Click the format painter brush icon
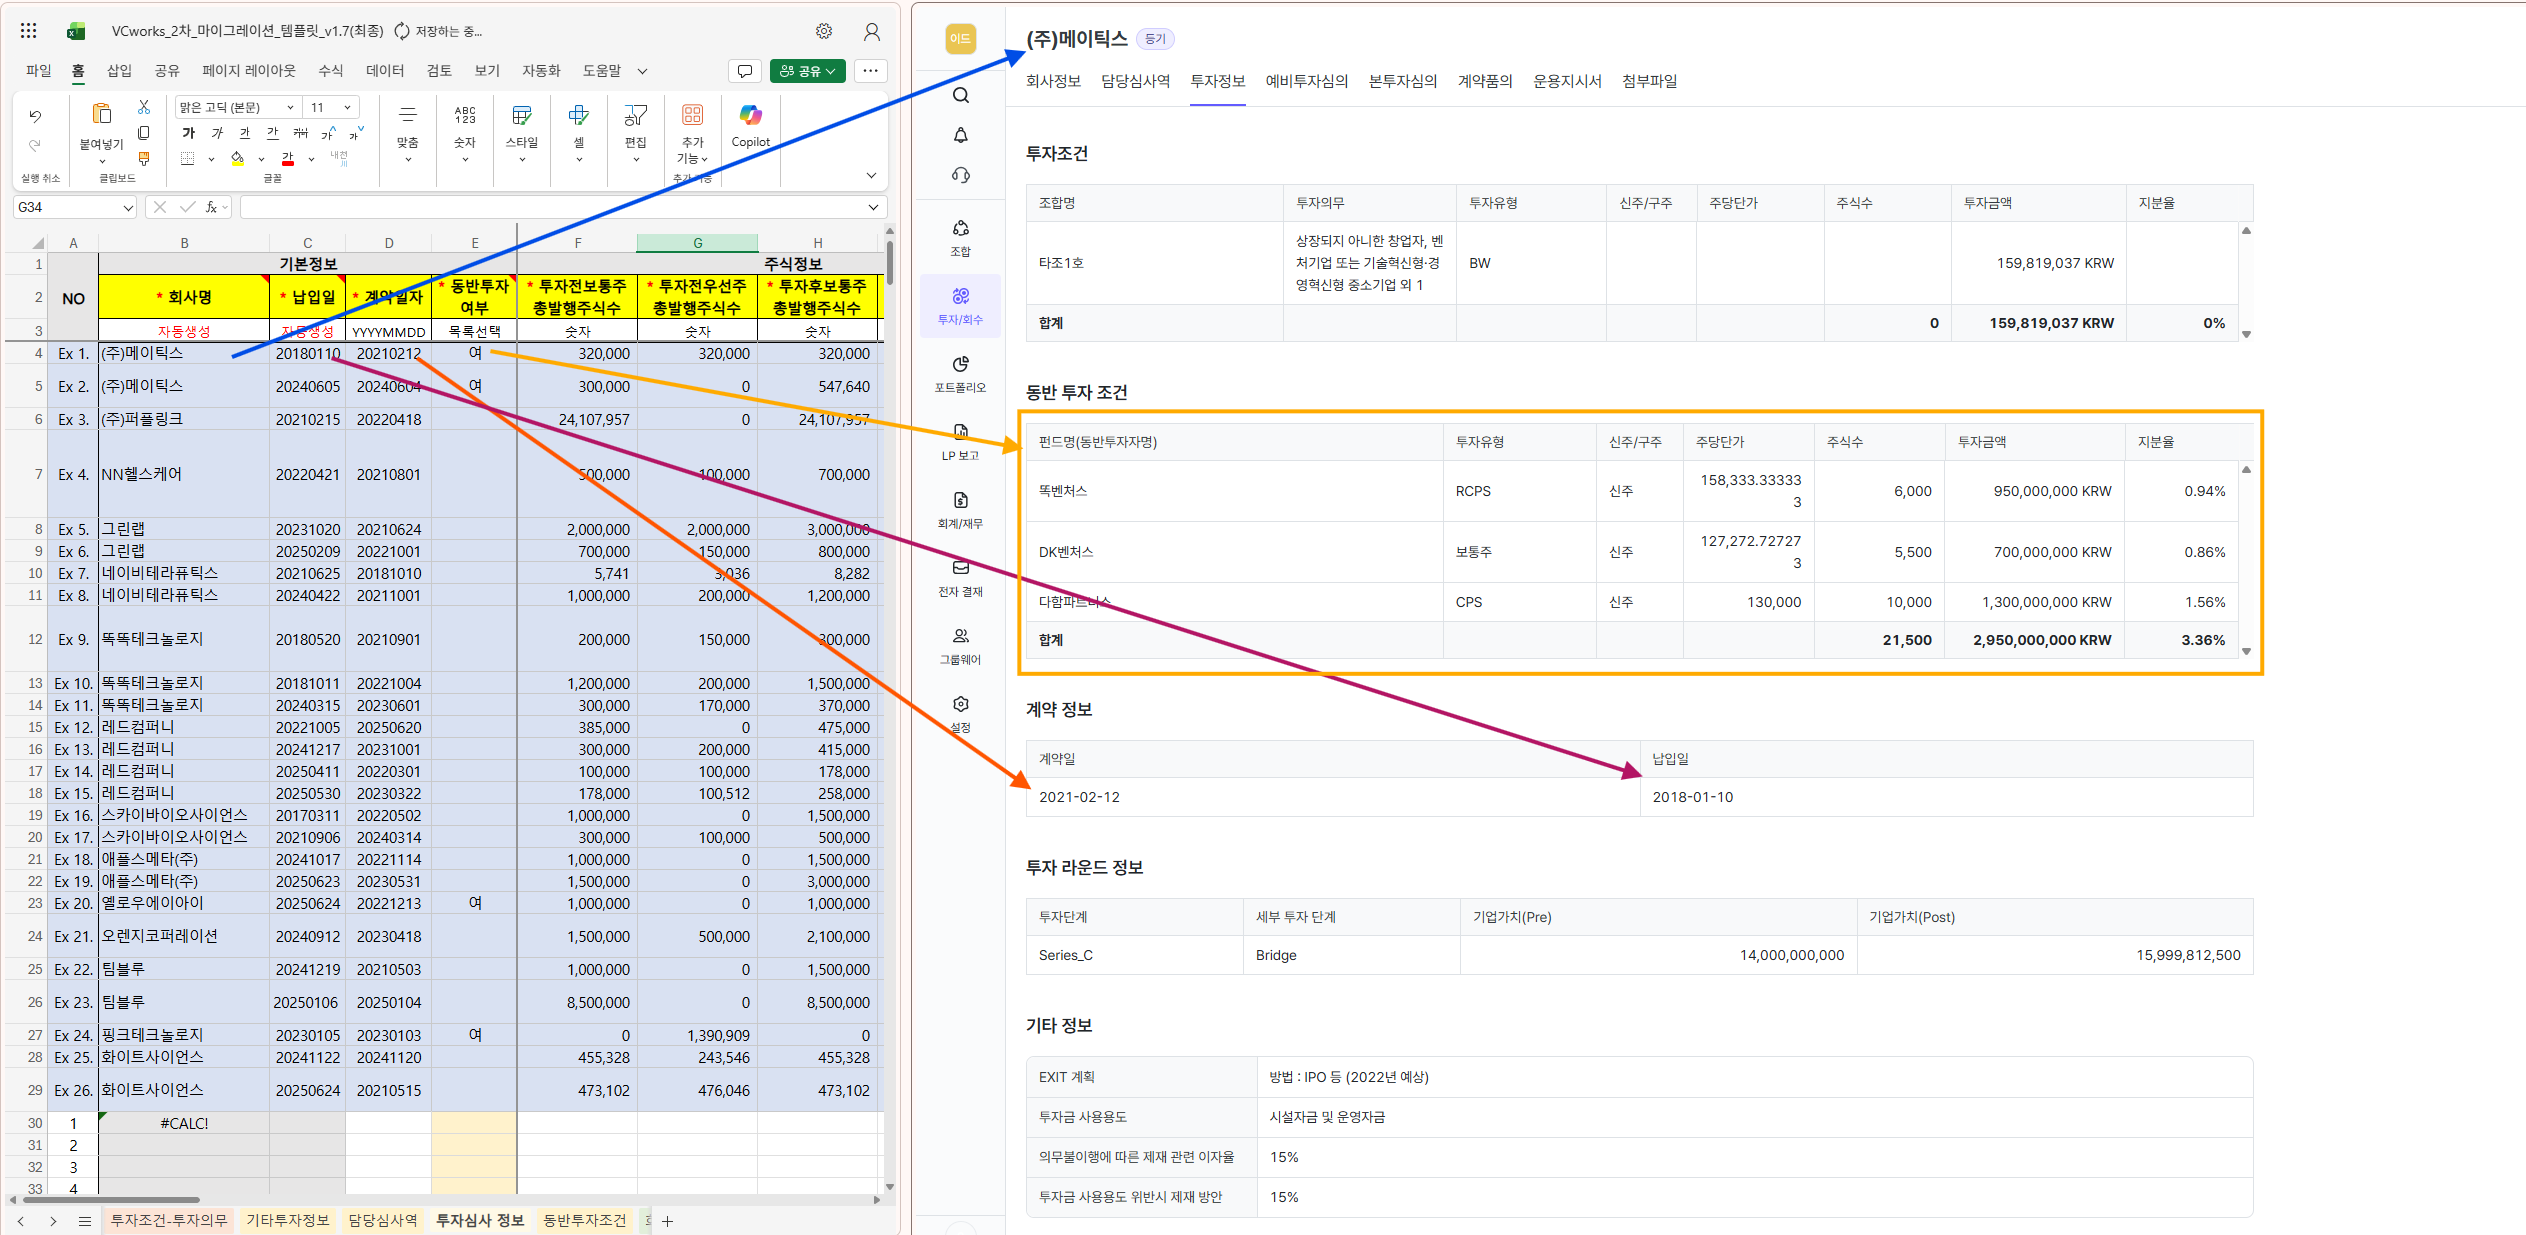2526x1235 pixels. [x=144, y=158]
